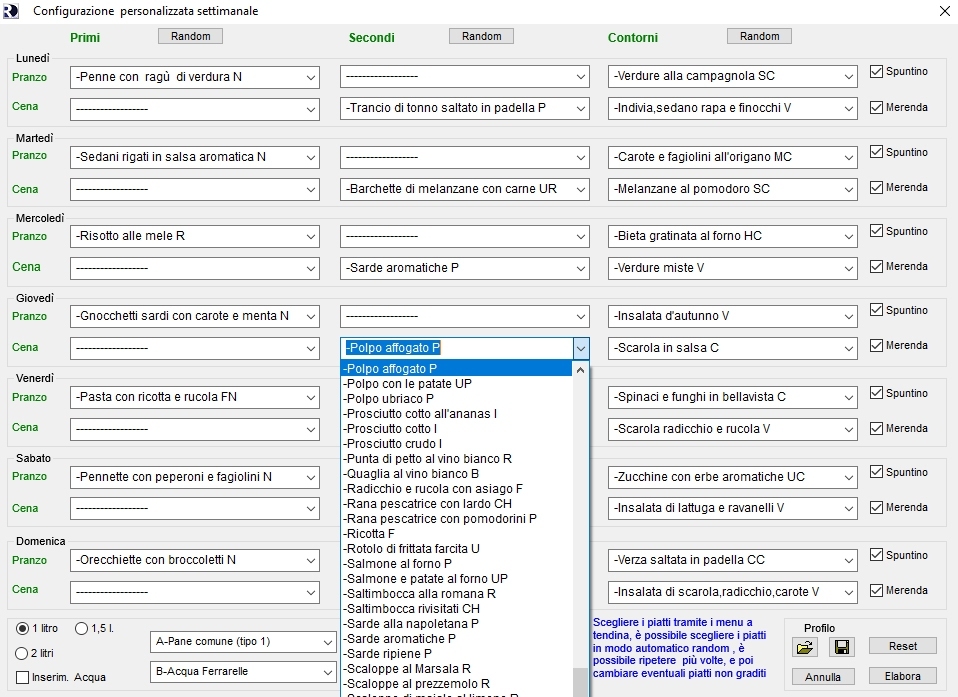The width and height of the screenshot is (958, 697).
Task: Uncheck Spuntino for Lunedì
Action: 876,71
